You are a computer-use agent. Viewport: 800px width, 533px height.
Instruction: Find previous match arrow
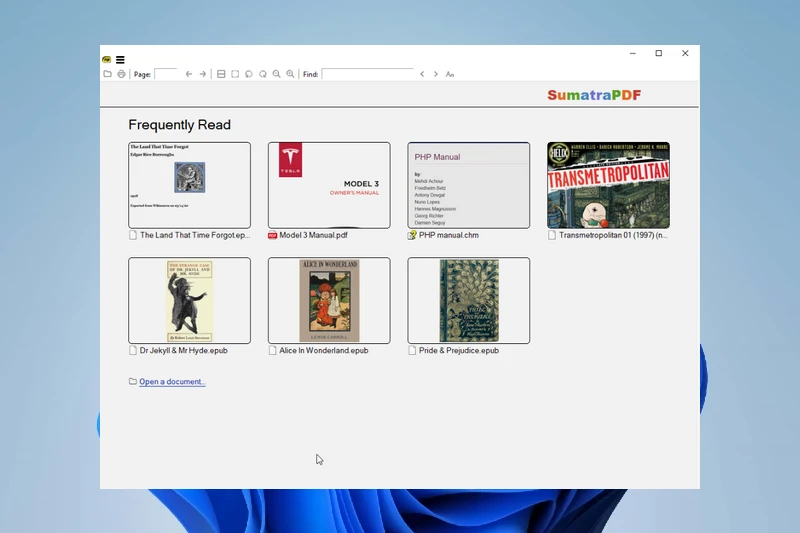pyautogui.click(x=422, y=74)
